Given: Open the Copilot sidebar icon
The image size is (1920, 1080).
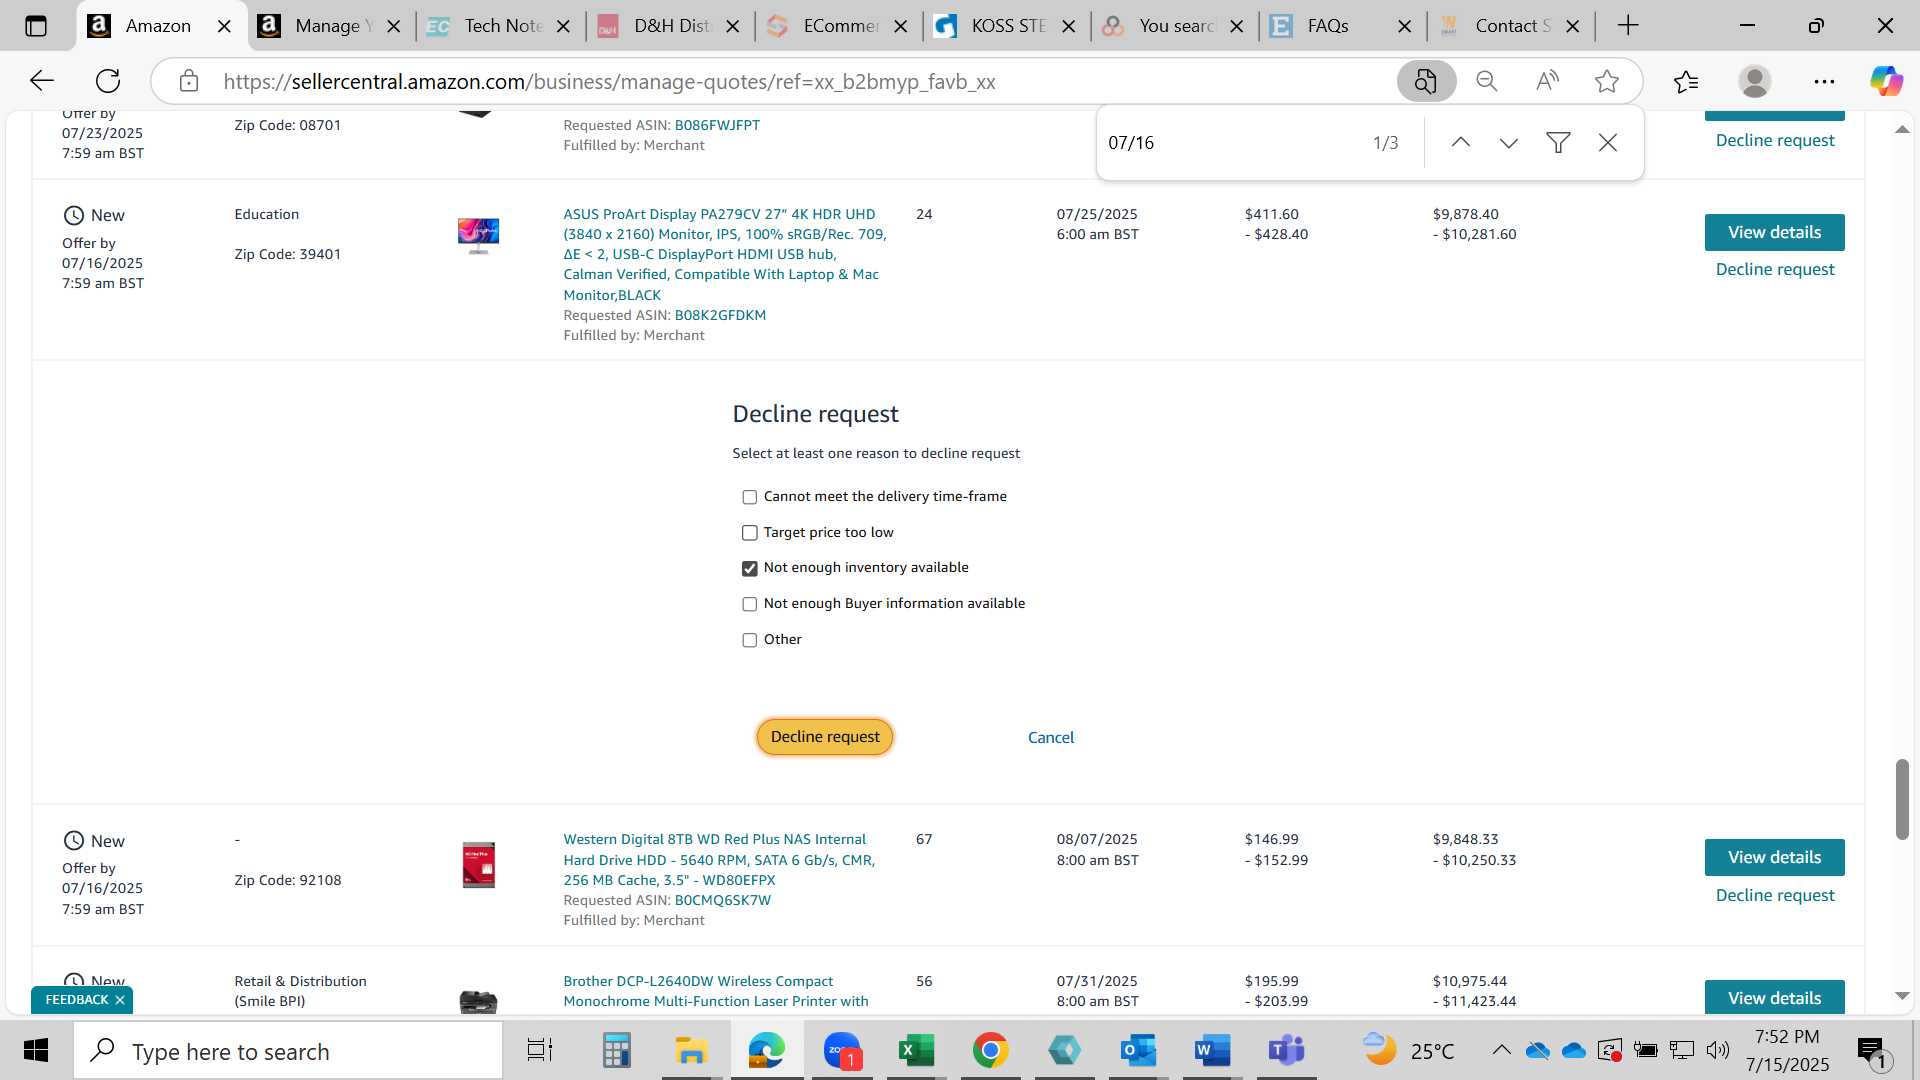Looking at the screenshot, I should tap(1886, 81).
